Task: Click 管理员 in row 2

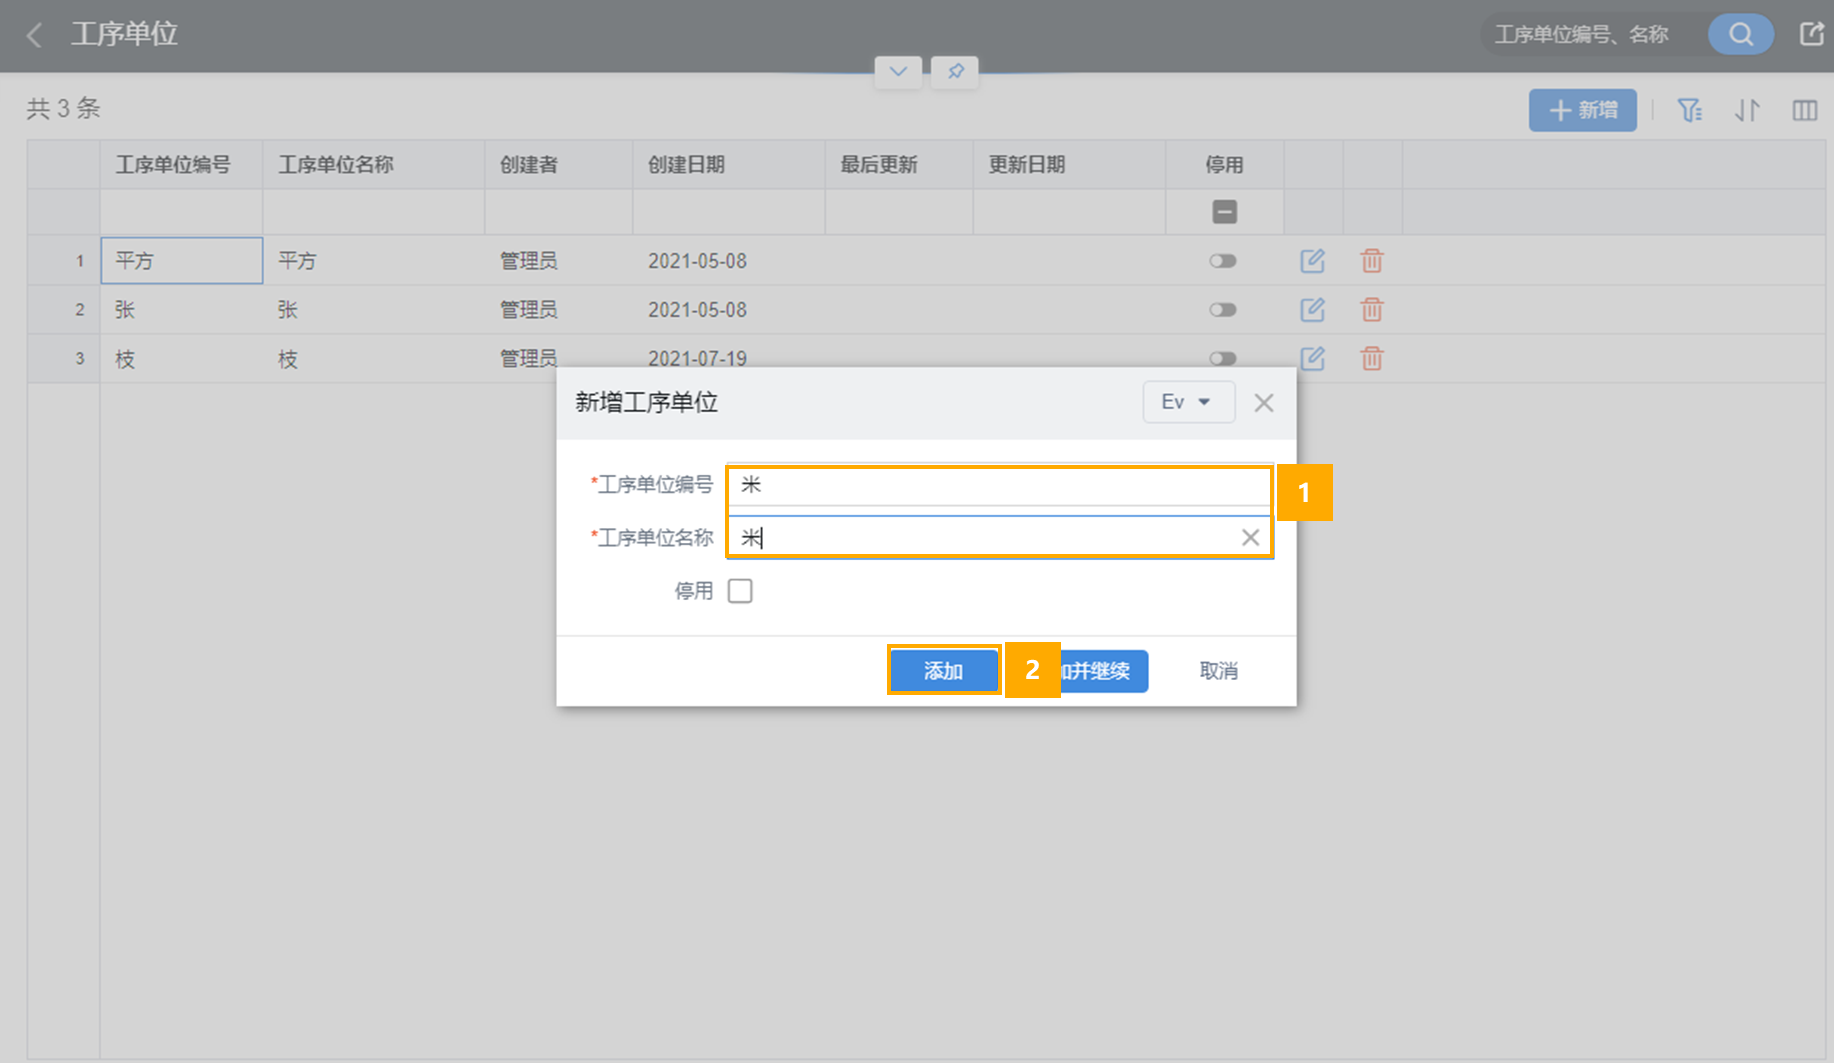Action: [528, 310]
